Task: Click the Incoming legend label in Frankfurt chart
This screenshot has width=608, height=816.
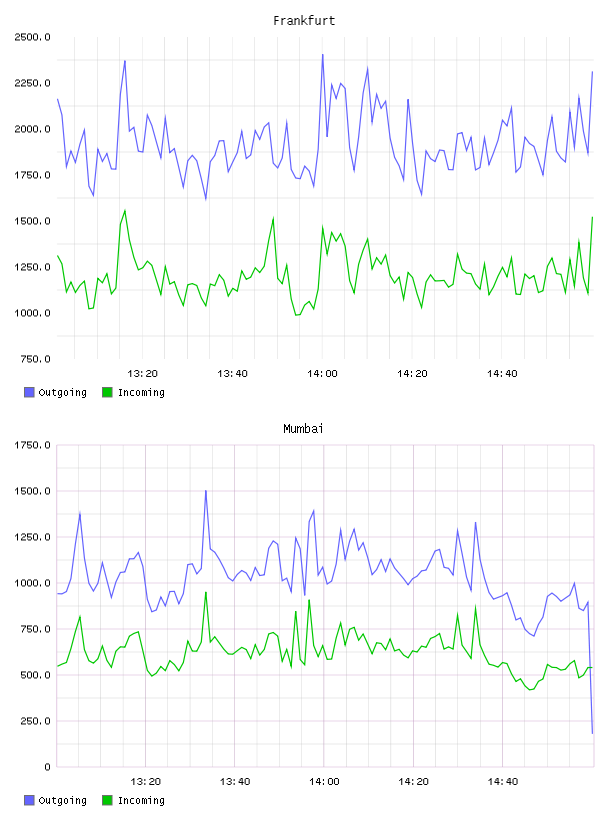Action: click(141, 393)
